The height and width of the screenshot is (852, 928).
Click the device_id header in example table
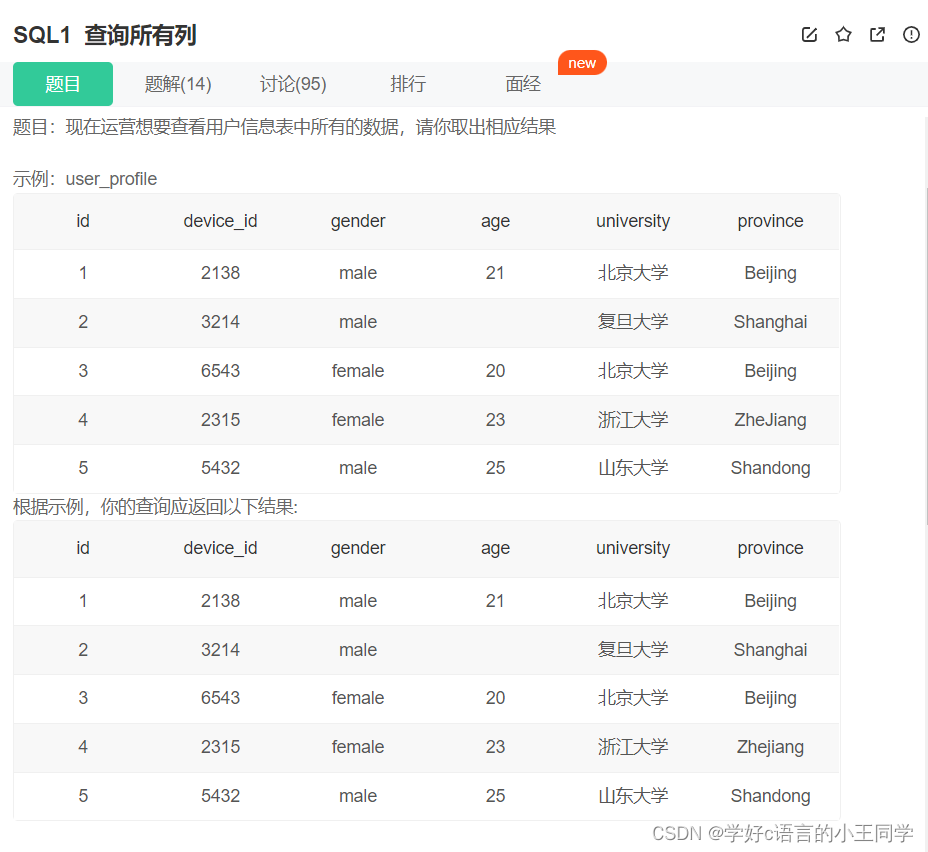point(220,221)
